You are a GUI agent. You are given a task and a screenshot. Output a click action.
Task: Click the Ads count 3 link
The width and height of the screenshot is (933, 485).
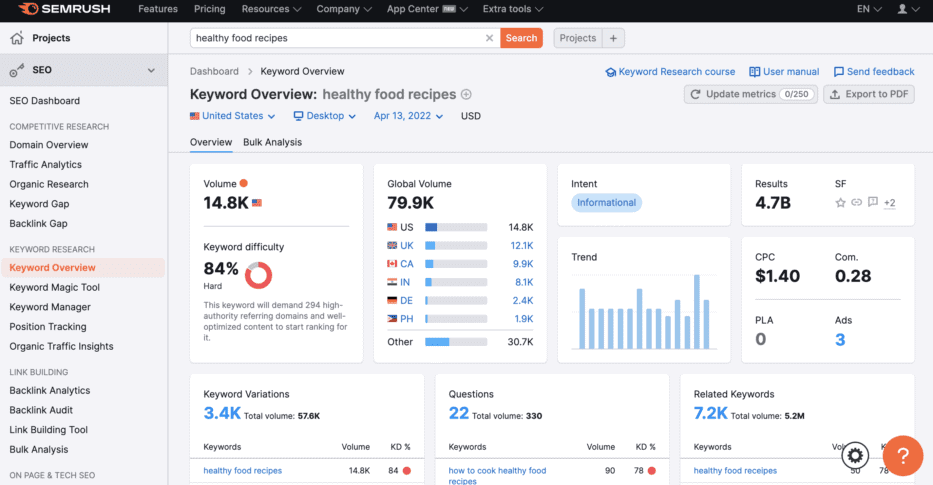pyautogui.click(x=840, y=340)
